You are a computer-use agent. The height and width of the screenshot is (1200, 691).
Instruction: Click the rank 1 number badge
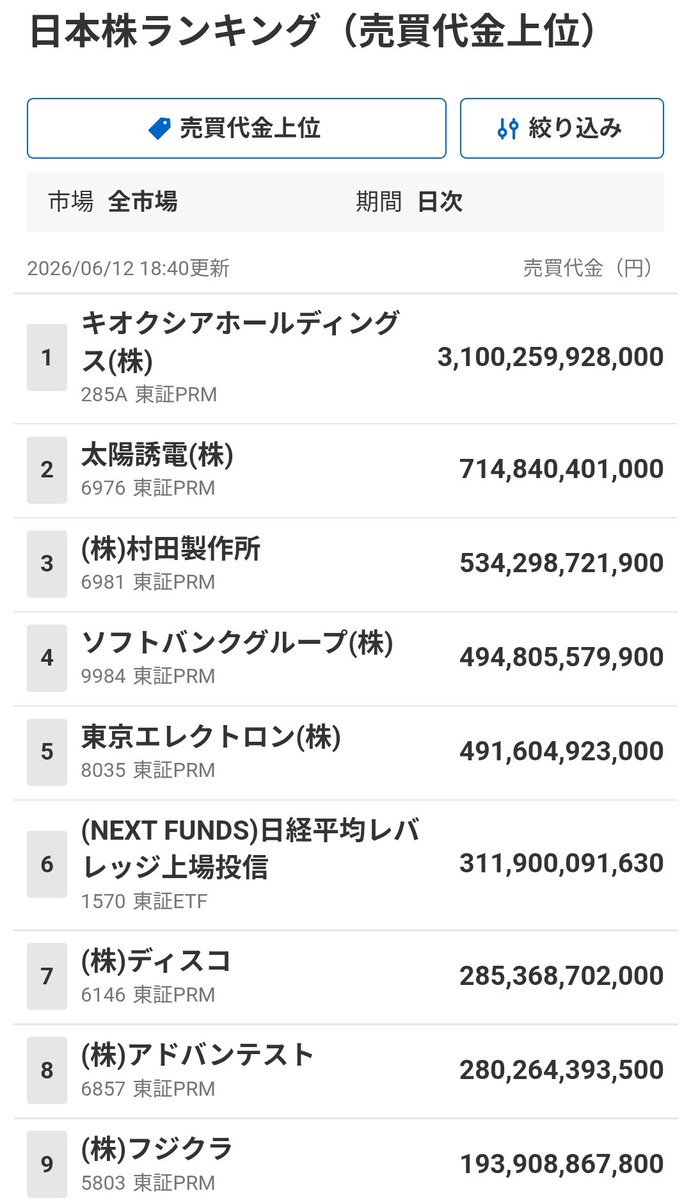click(47, 357)
